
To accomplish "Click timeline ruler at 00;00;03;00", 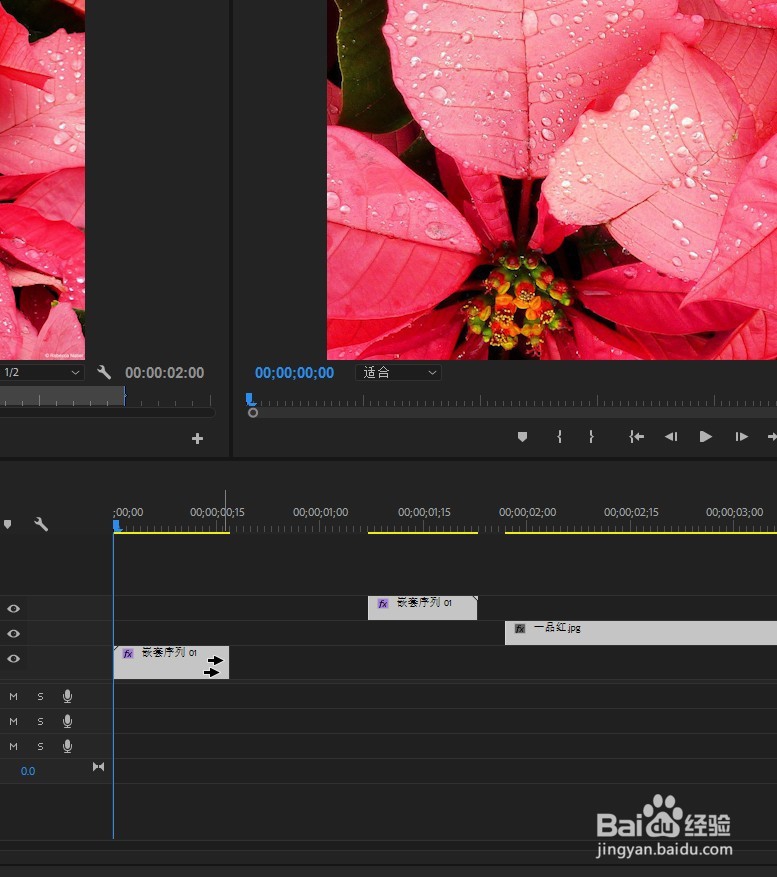I will (x=734, y=512).
